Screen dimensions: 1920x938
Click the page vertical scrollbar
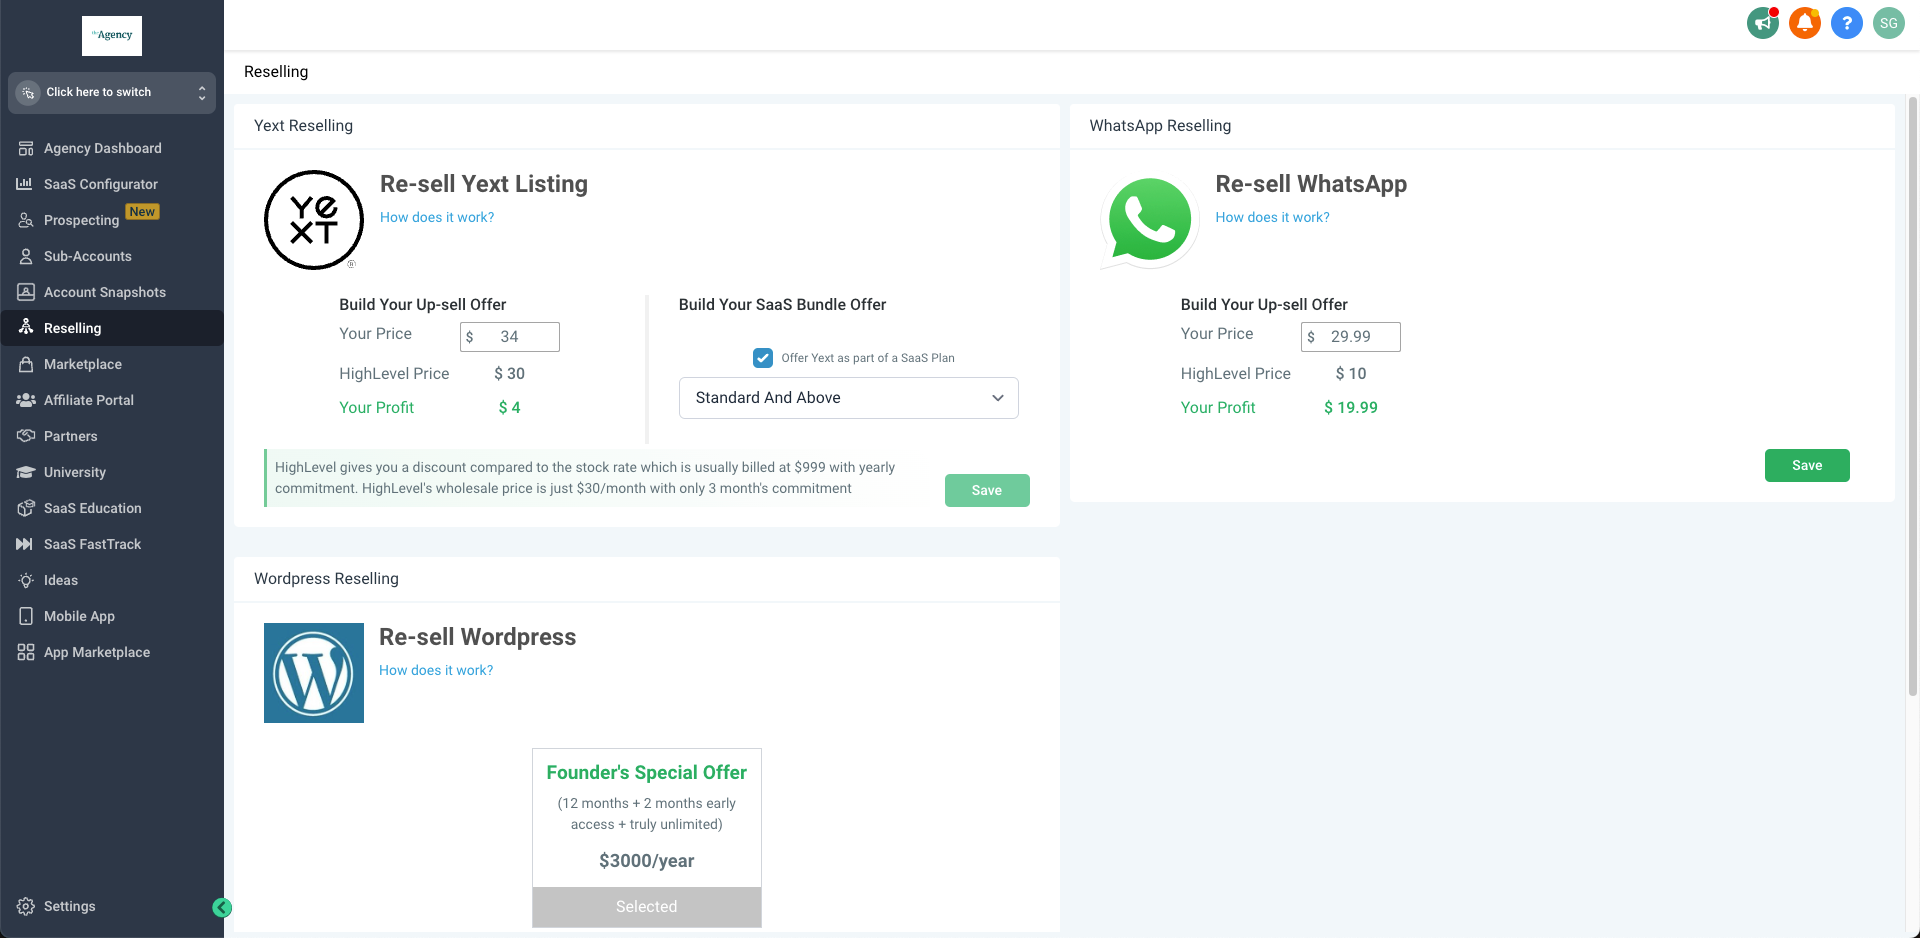tap(1913, 397)
